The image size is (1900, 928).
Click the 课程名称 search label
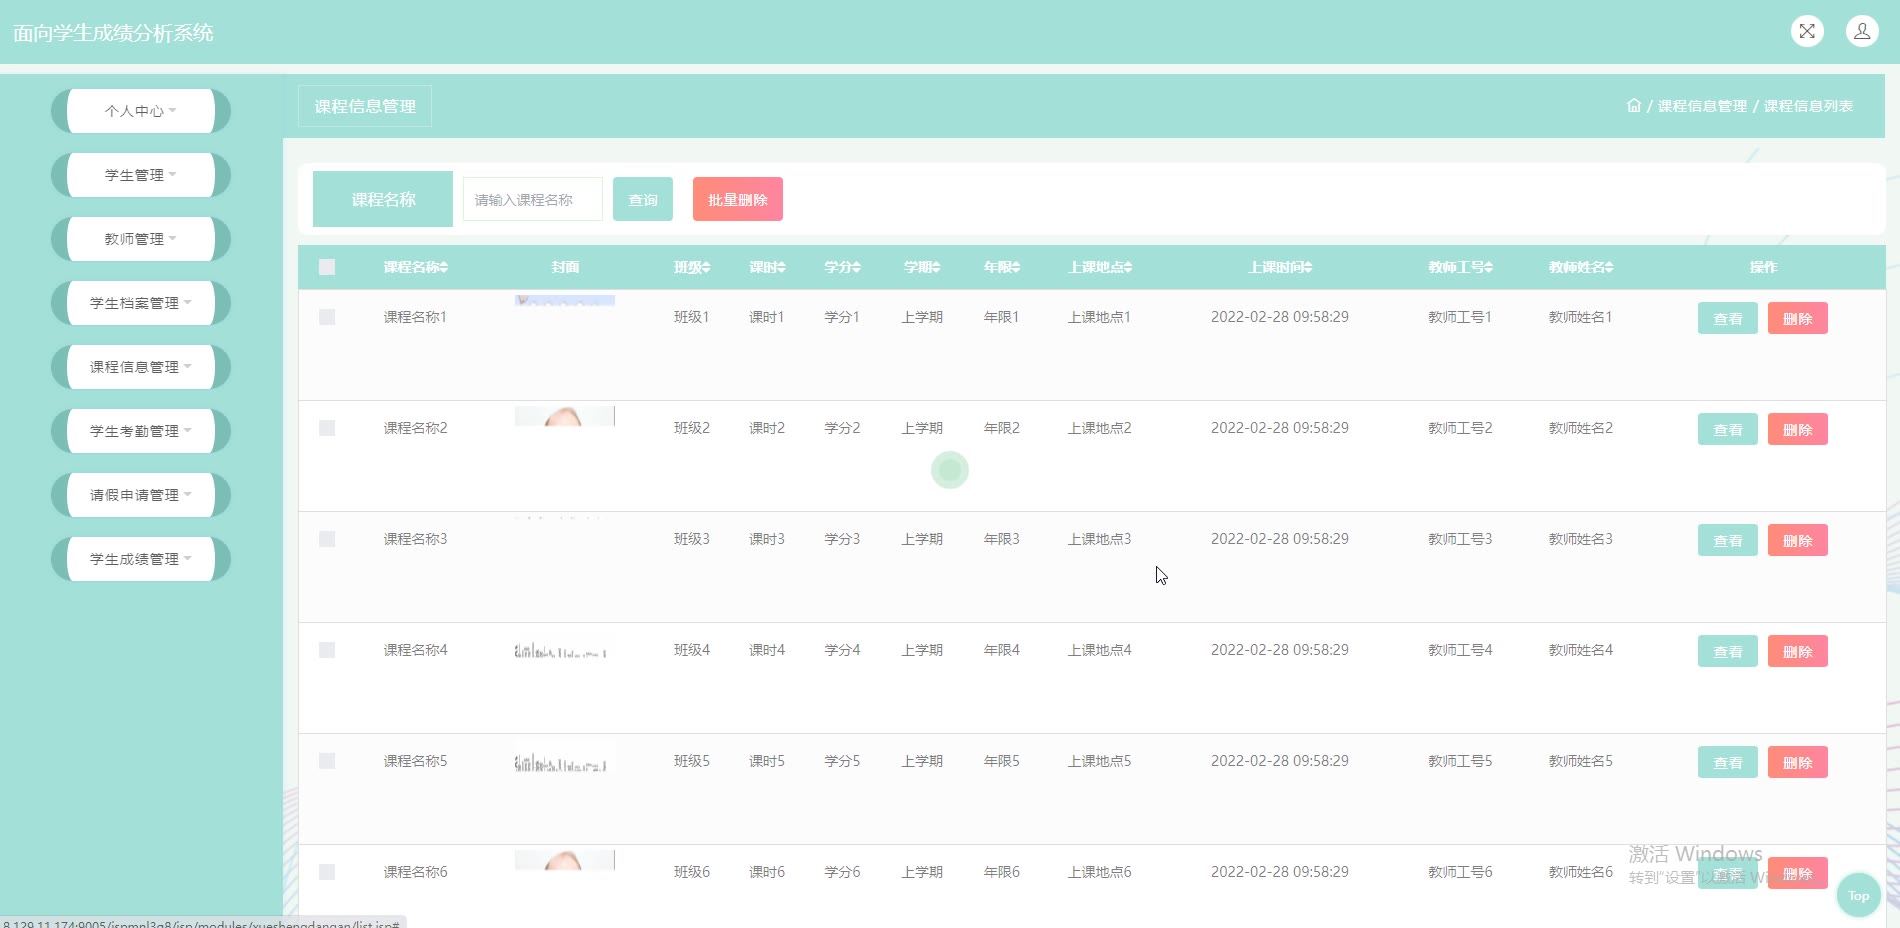click(x=383, y=199)
